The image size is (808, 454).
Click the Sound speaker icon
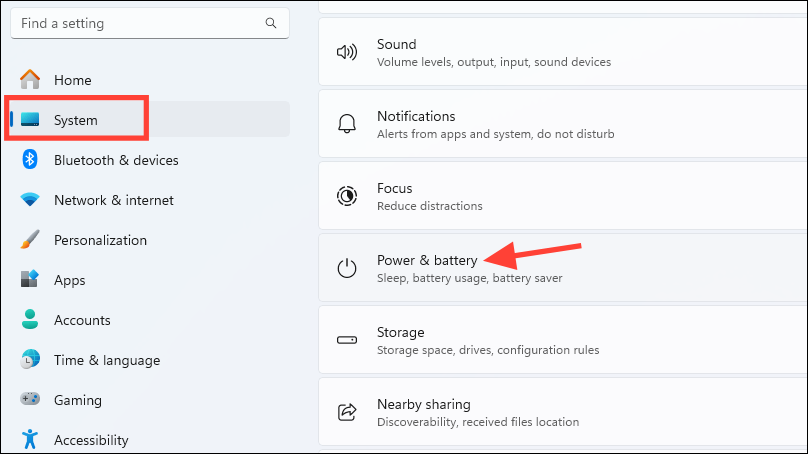347,52
